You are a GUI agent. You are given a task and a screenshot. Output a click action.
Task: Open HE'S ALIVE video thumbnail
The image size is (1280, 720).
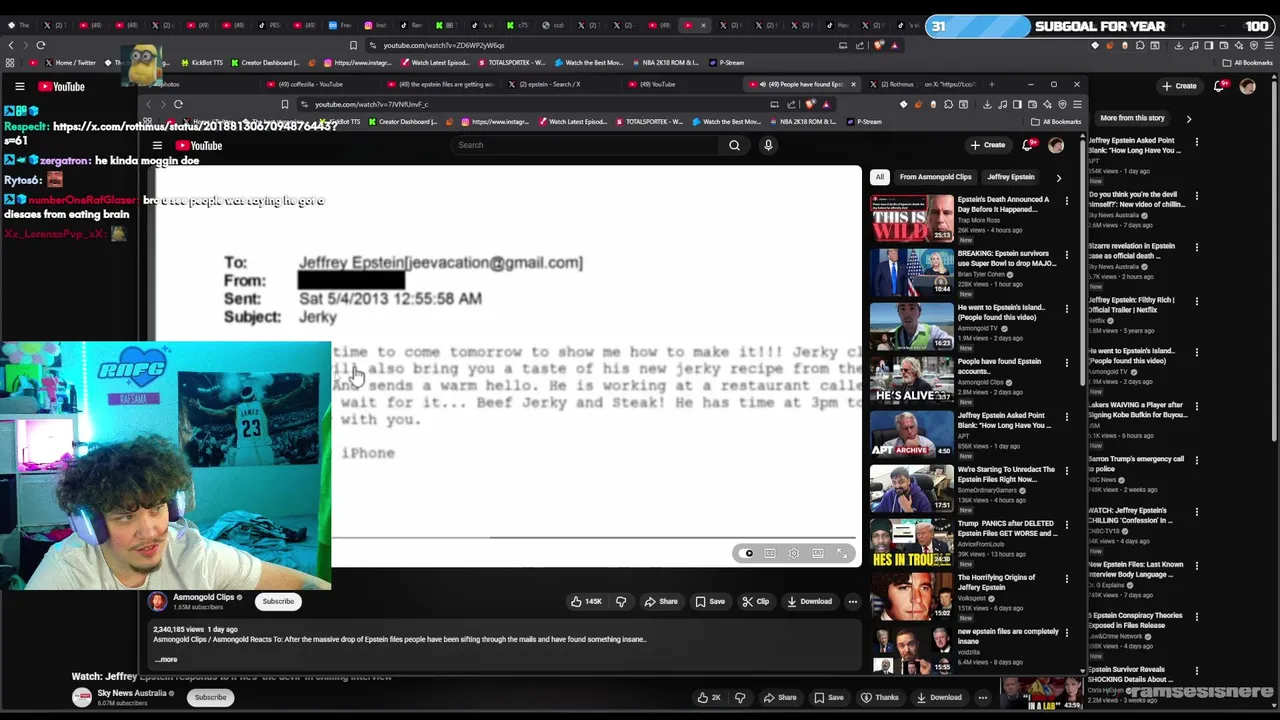pyautogui.click(x=912, y=381)
